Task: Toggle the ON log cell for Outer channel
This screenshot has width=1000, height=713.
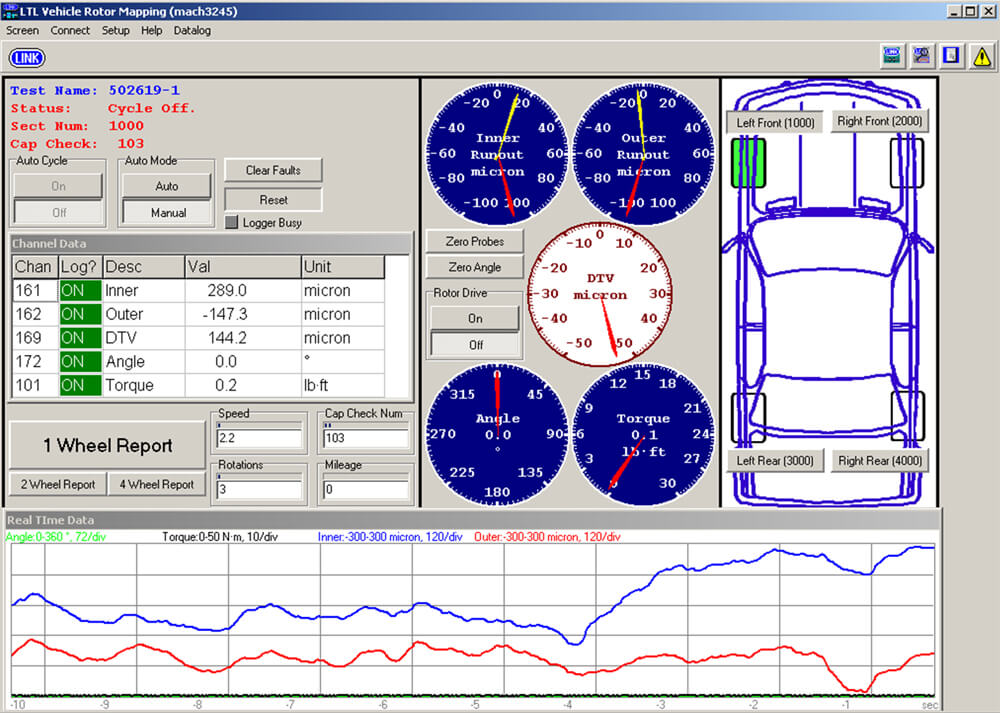Action: point(80,314)
